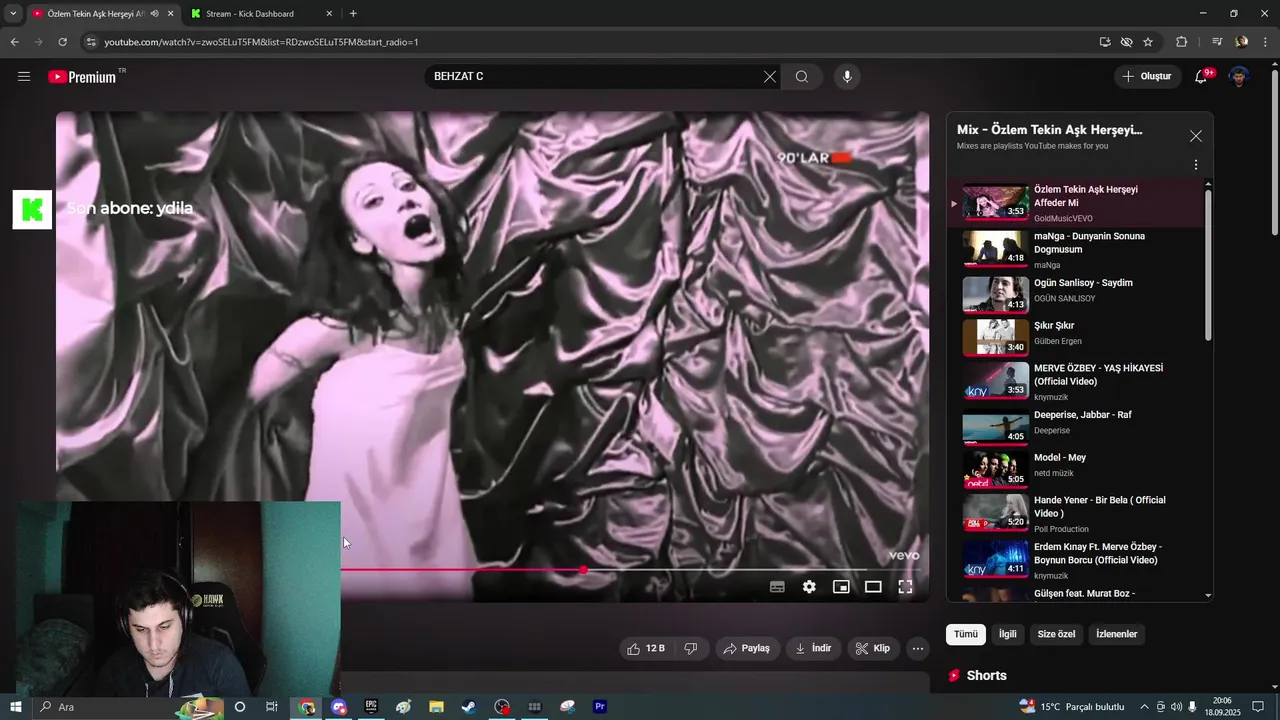
Task: Run search with magnifier button
Action: point(802,77)
